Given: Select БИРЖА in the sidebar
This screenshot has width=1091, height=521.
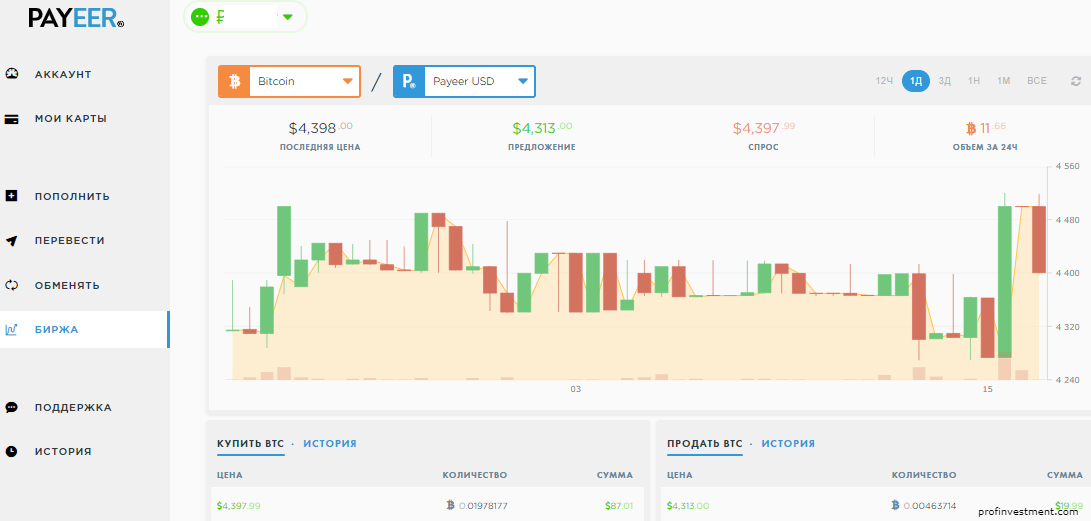Looking at the screenshot, I should (x=56, y=330).
